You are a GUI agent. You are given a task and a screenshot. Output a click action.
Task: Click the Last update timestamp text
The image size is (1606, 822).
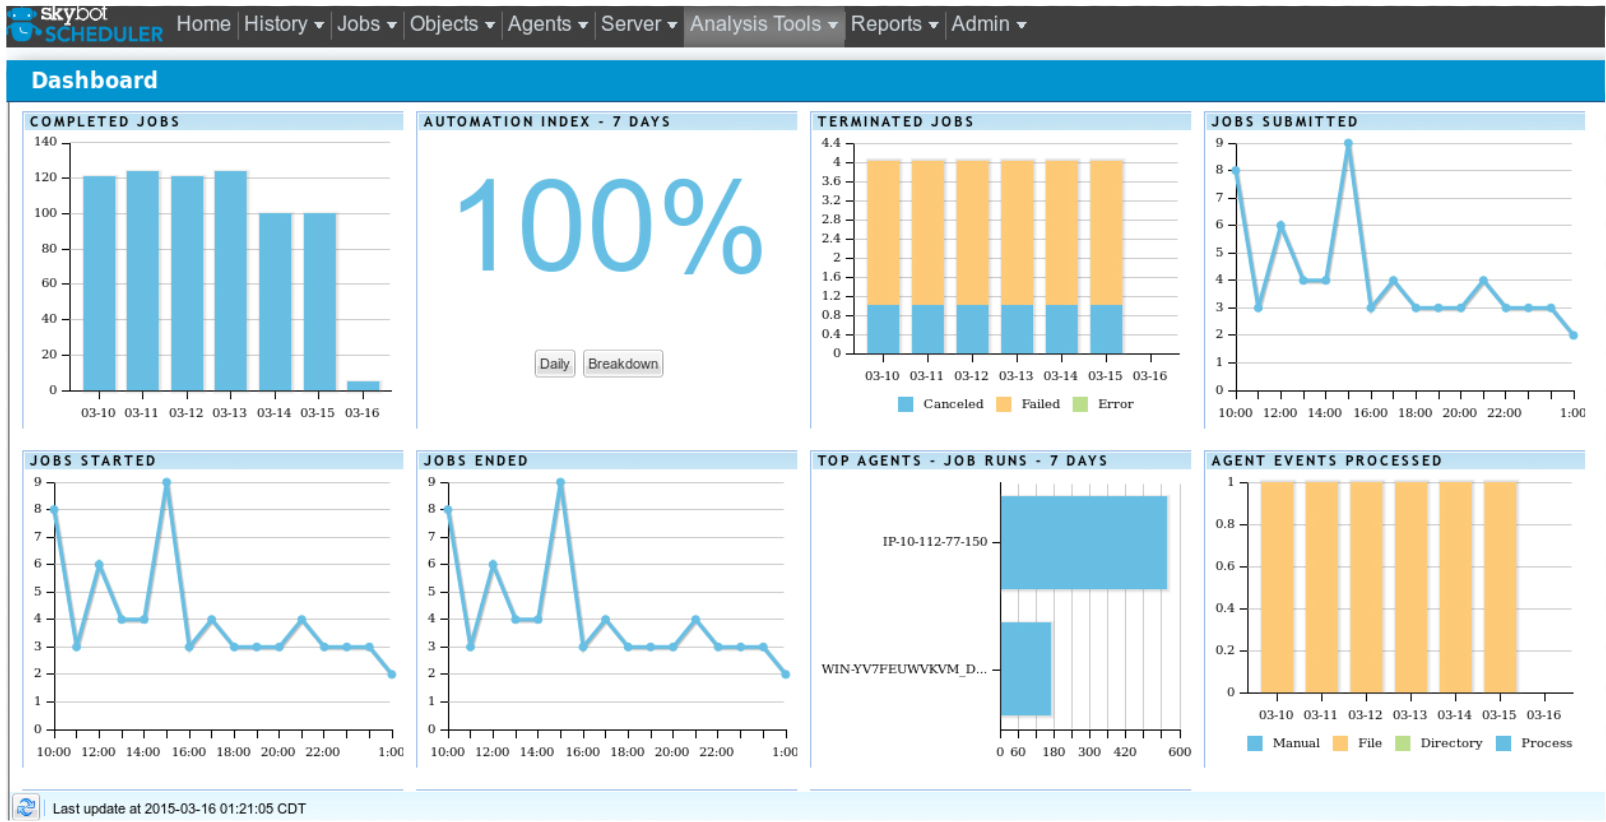pyautogui.click(x=179, y=808)
